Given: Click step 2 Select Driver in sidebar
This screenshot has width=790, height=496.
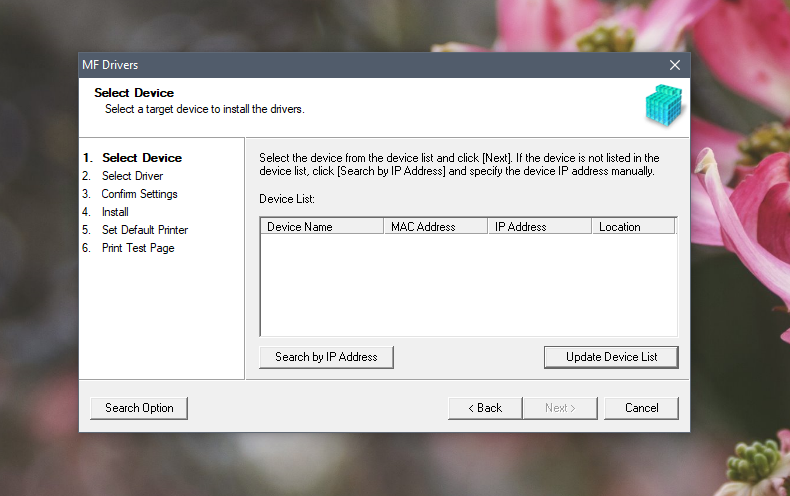Looking at the screenshot, I should tap(131, 176).
